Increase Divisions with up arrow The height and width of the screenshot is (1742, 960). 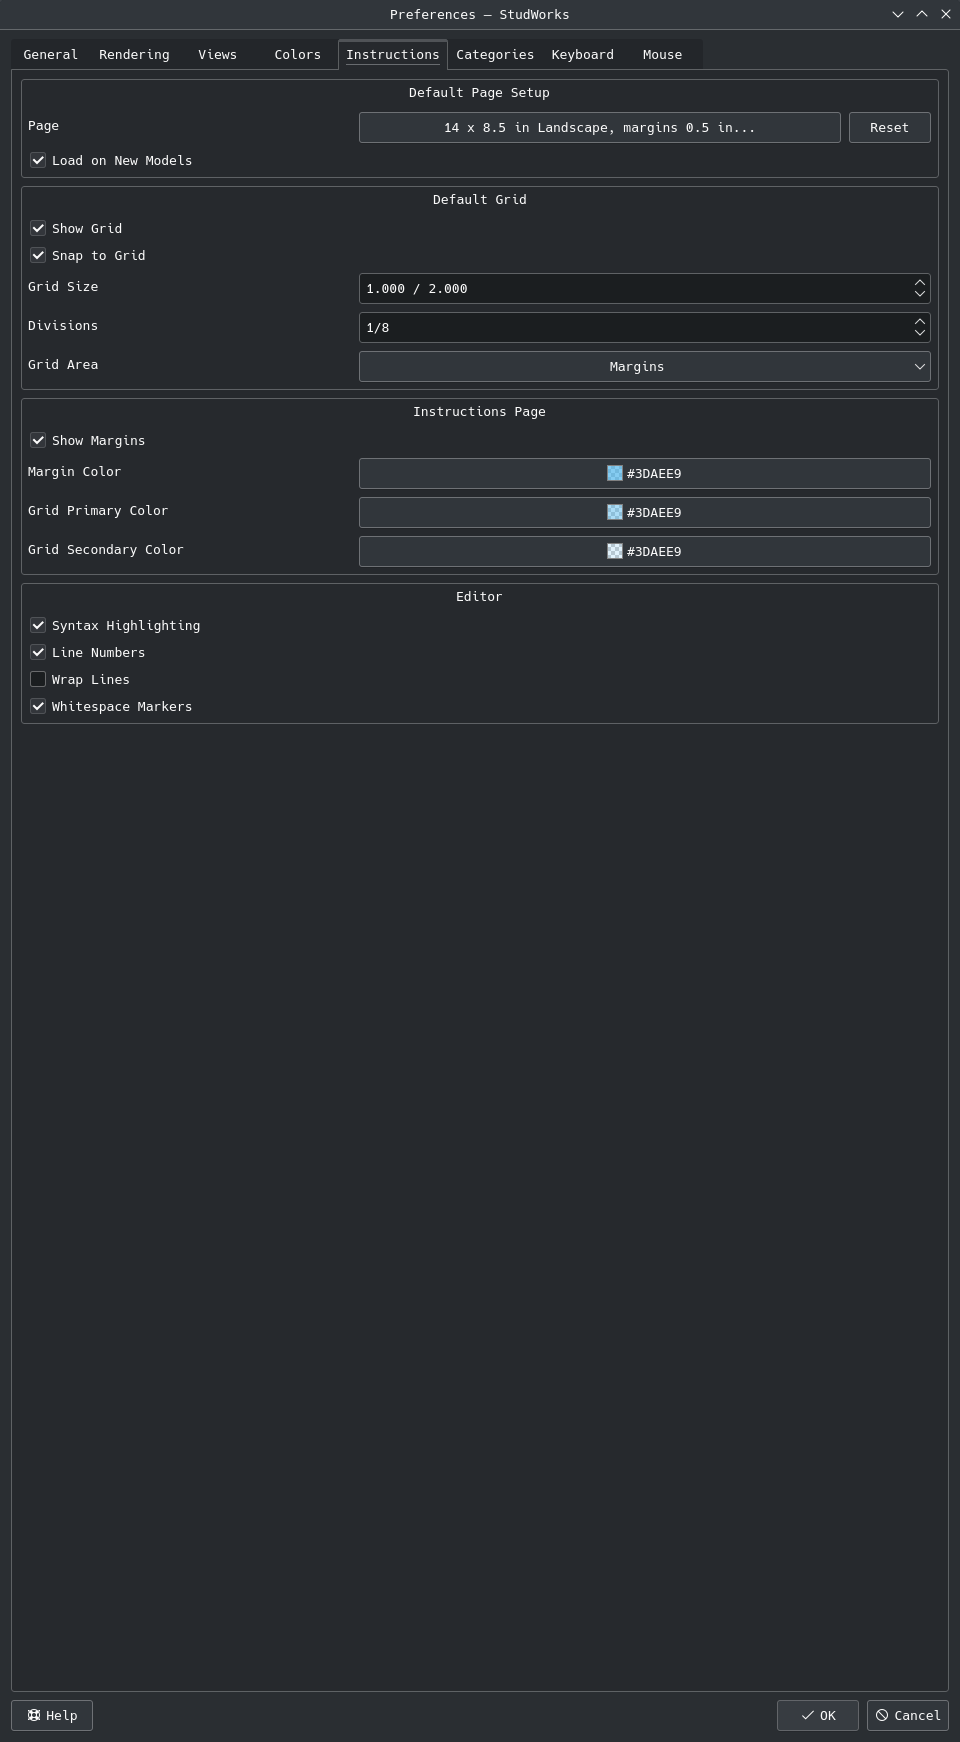coord(919,321)
